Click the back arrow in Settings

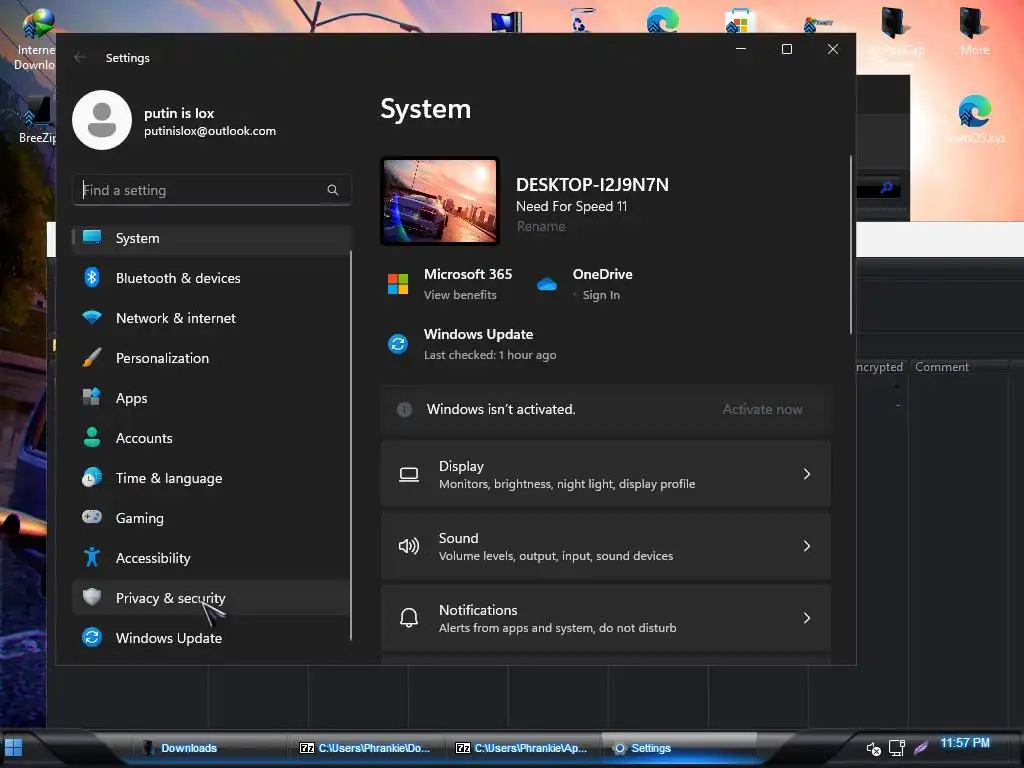80,57
